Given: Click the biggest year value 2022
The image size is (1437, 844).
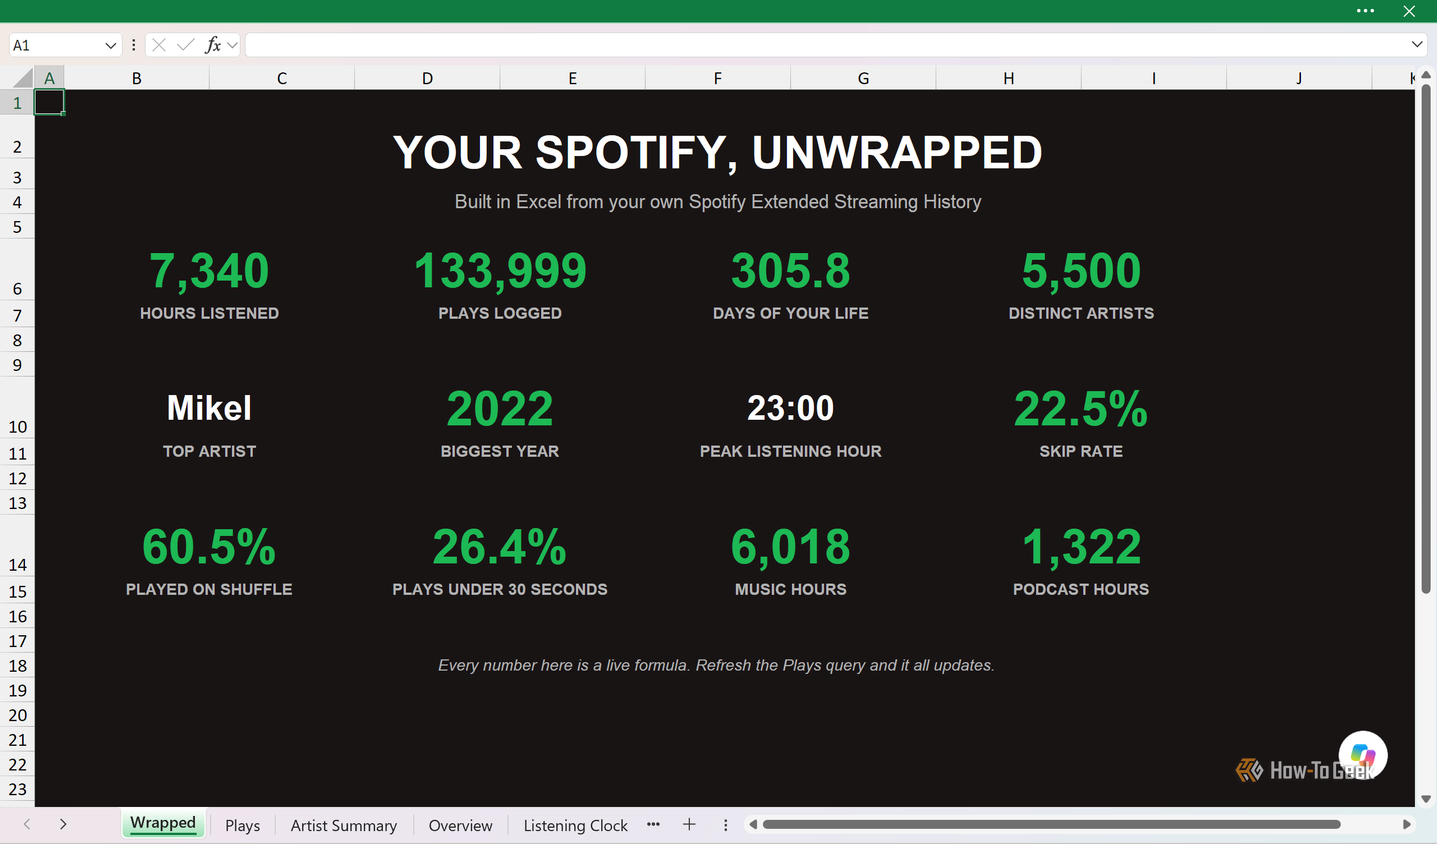Looking at the screenshot, I should [500, 409].
